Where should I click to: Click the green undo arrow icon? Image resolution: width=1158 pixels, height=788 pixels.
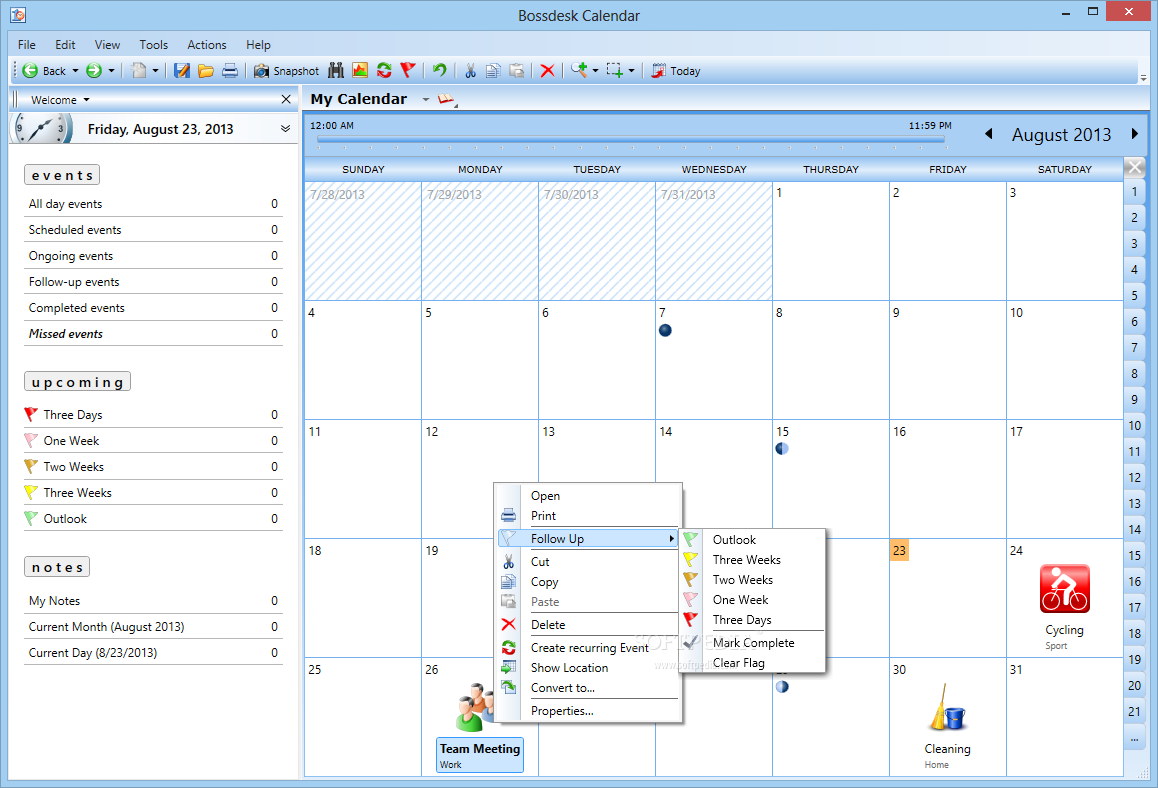click(x=439, y=71)
